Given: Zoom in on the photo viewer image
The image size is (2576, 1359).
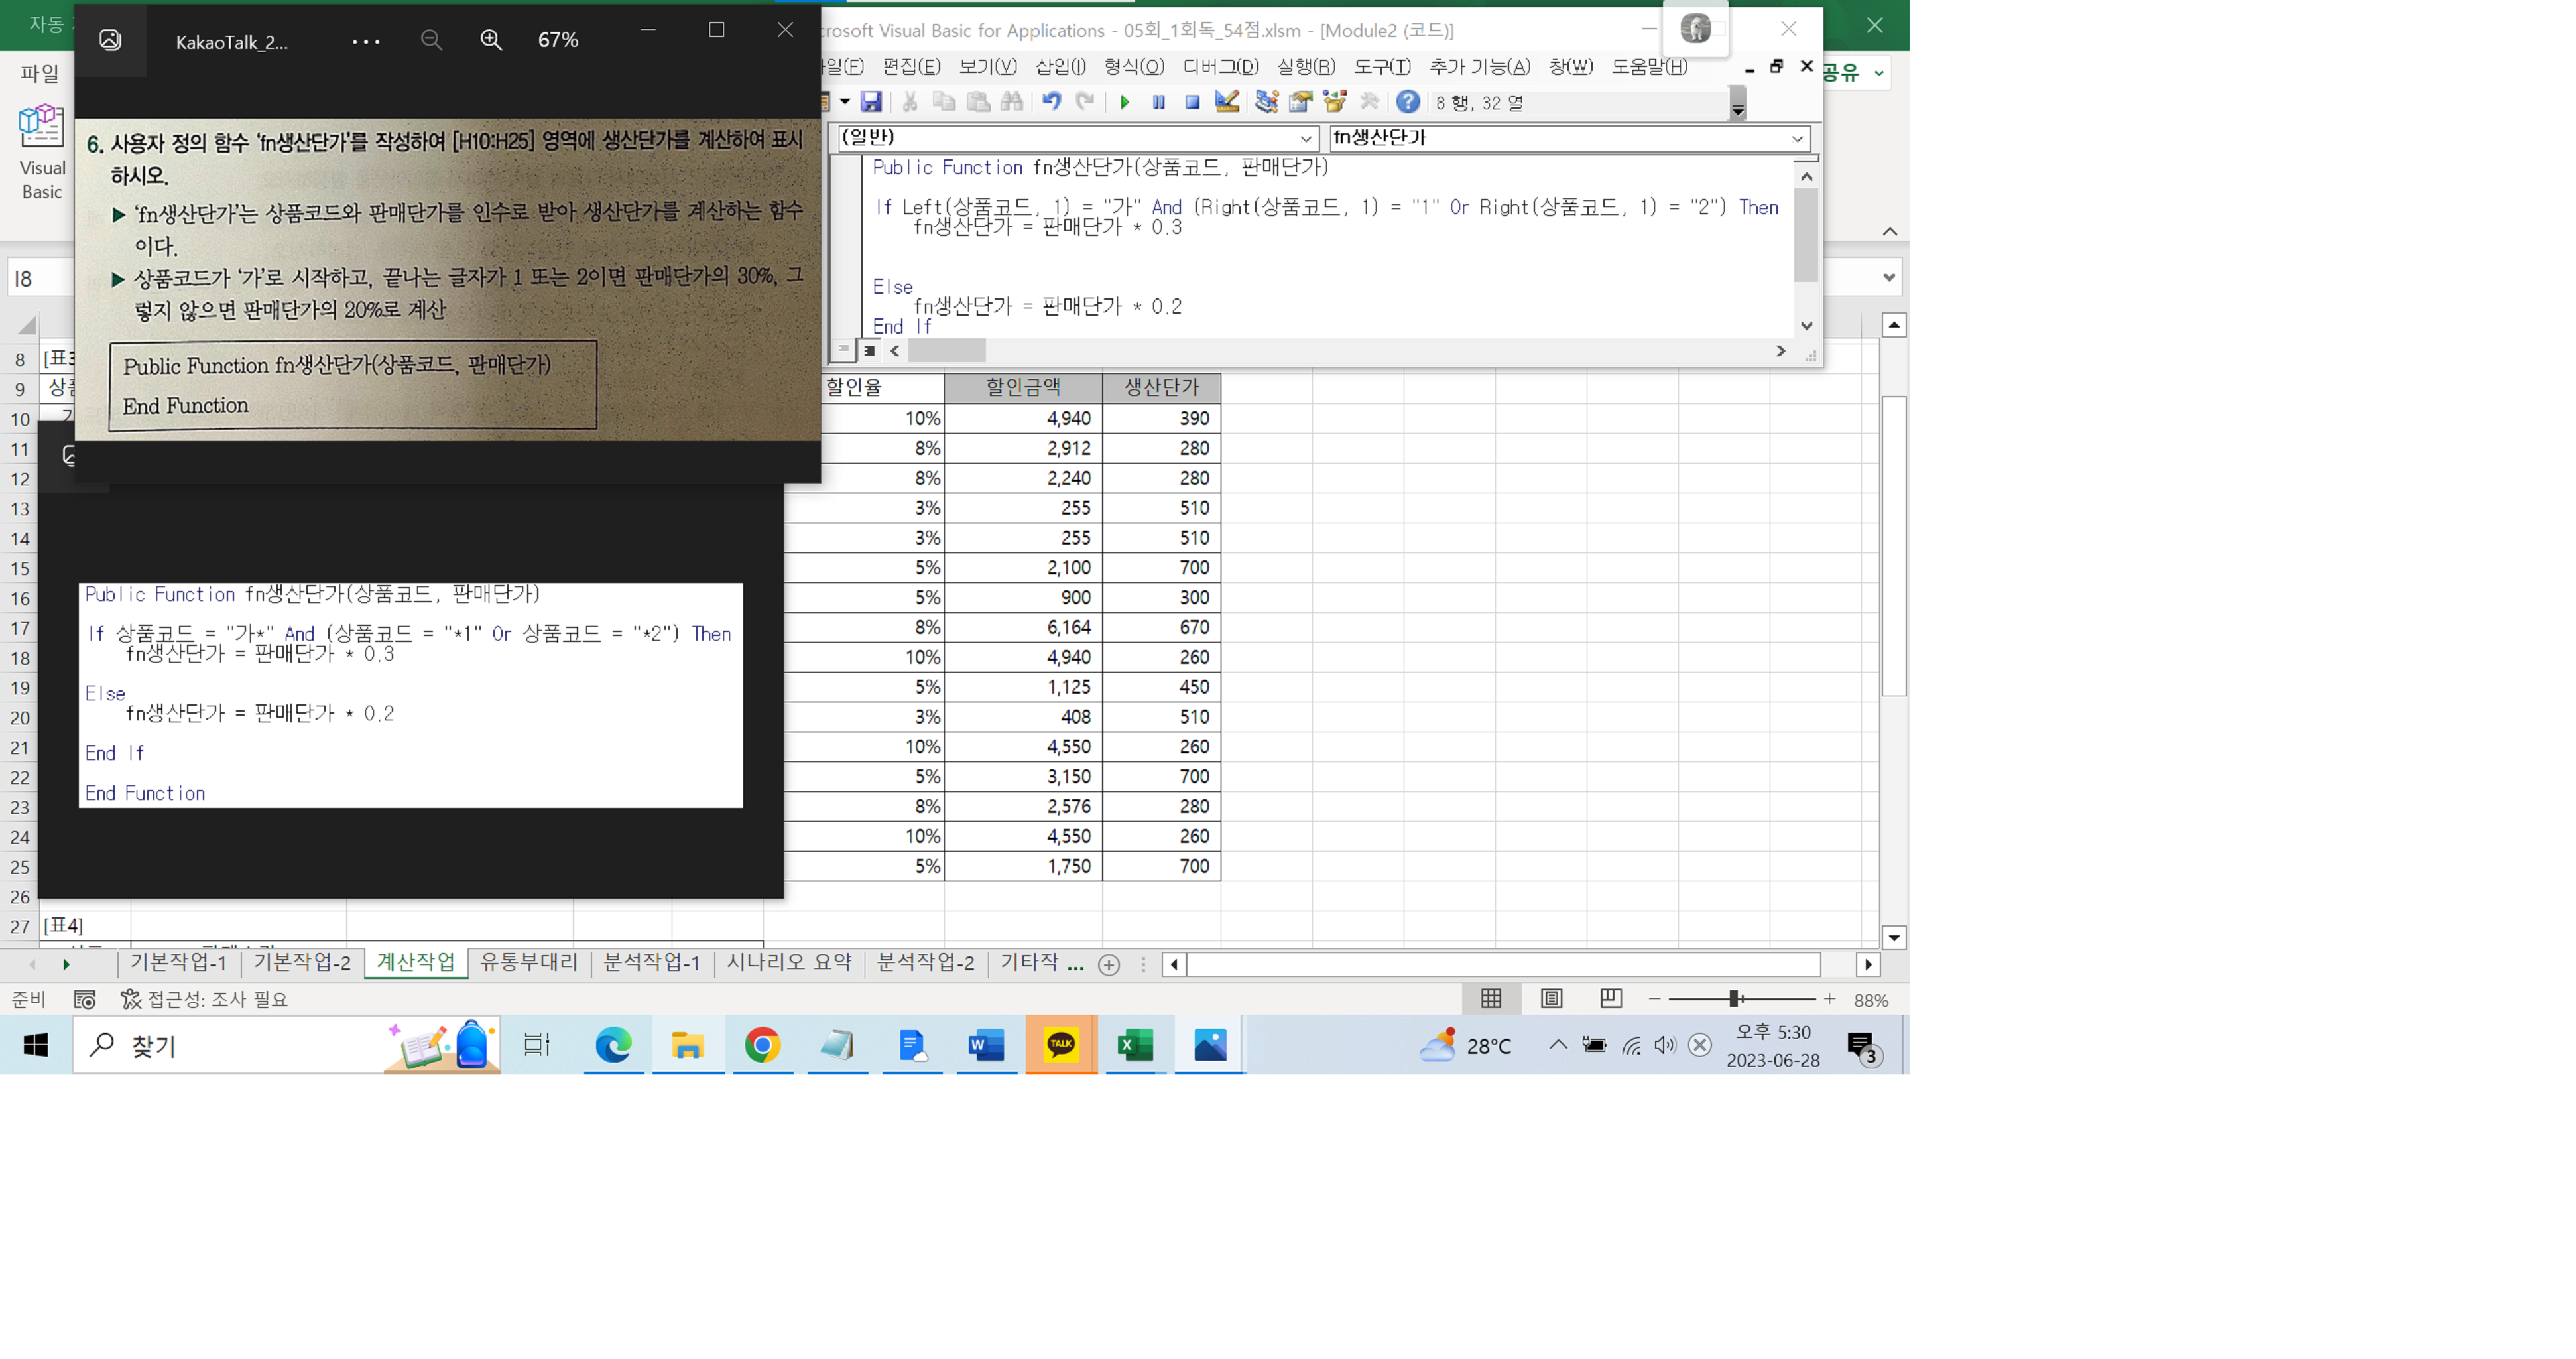Looking at the screenshot, I should point(491,40).
